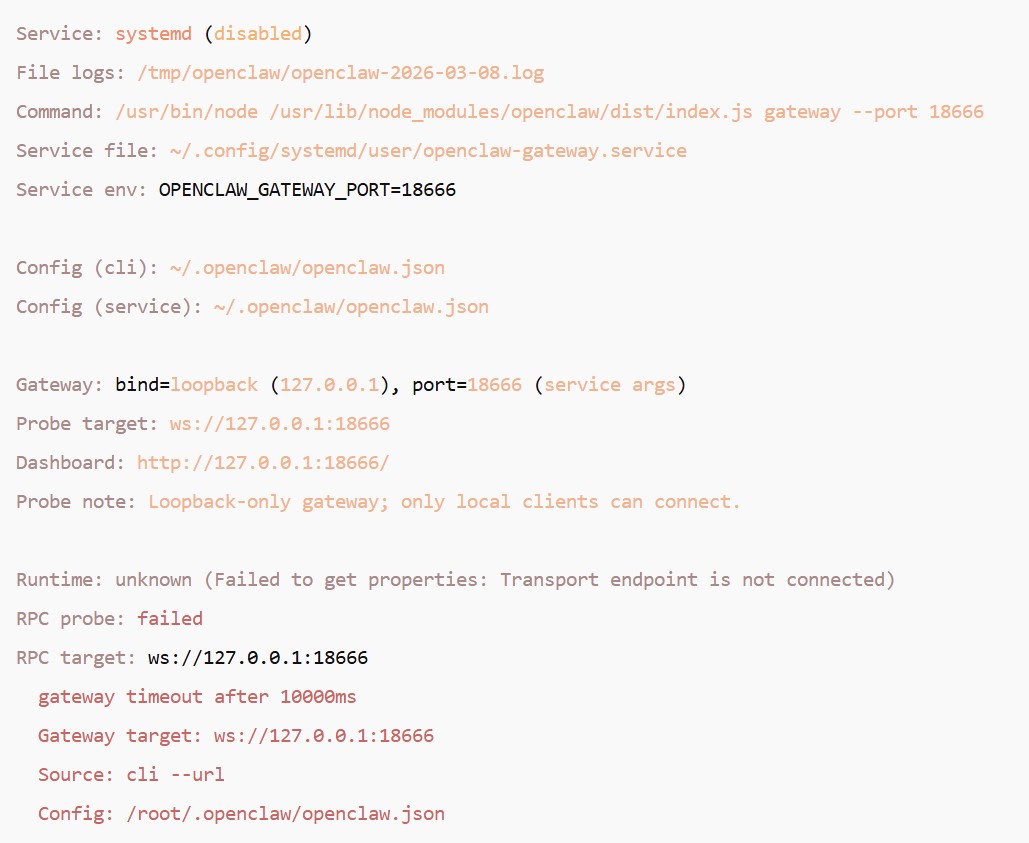Click the 'gateway timeout after 10000ms' error line
The width and height of the screenshot is (1029, 843).
click(x=197, y=697)
